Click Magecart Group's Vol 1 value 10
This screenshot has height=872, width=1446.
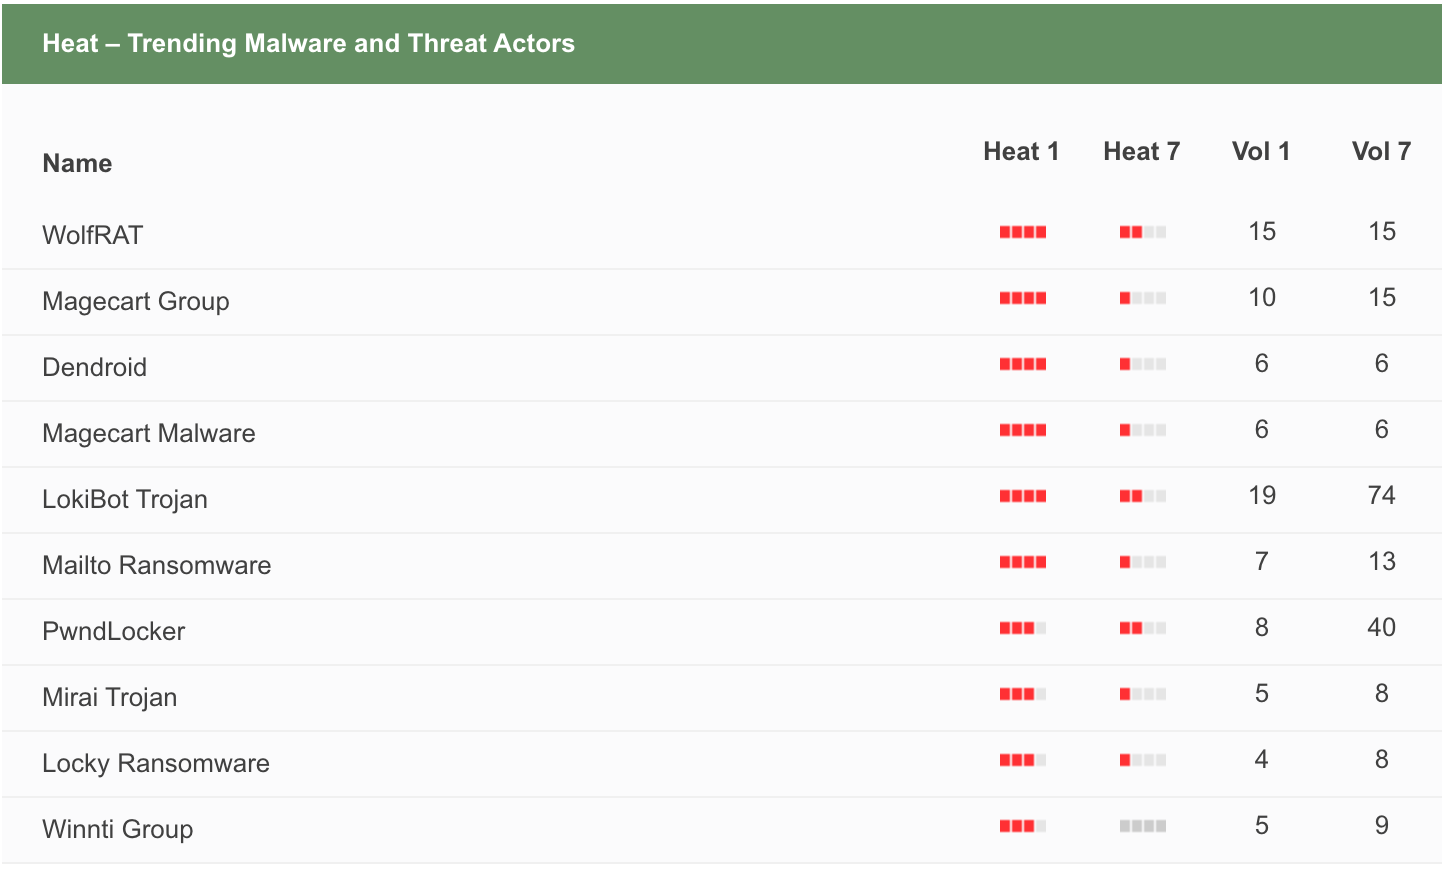1262,297
